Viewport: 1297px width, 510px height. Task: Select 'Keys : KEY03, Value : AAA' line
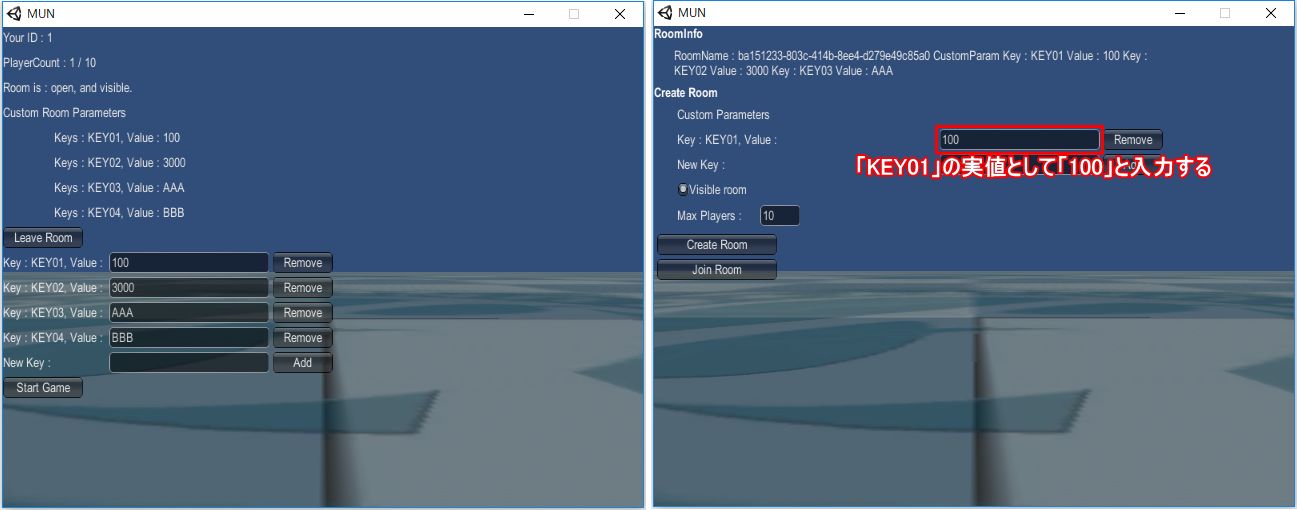(119, 188)
